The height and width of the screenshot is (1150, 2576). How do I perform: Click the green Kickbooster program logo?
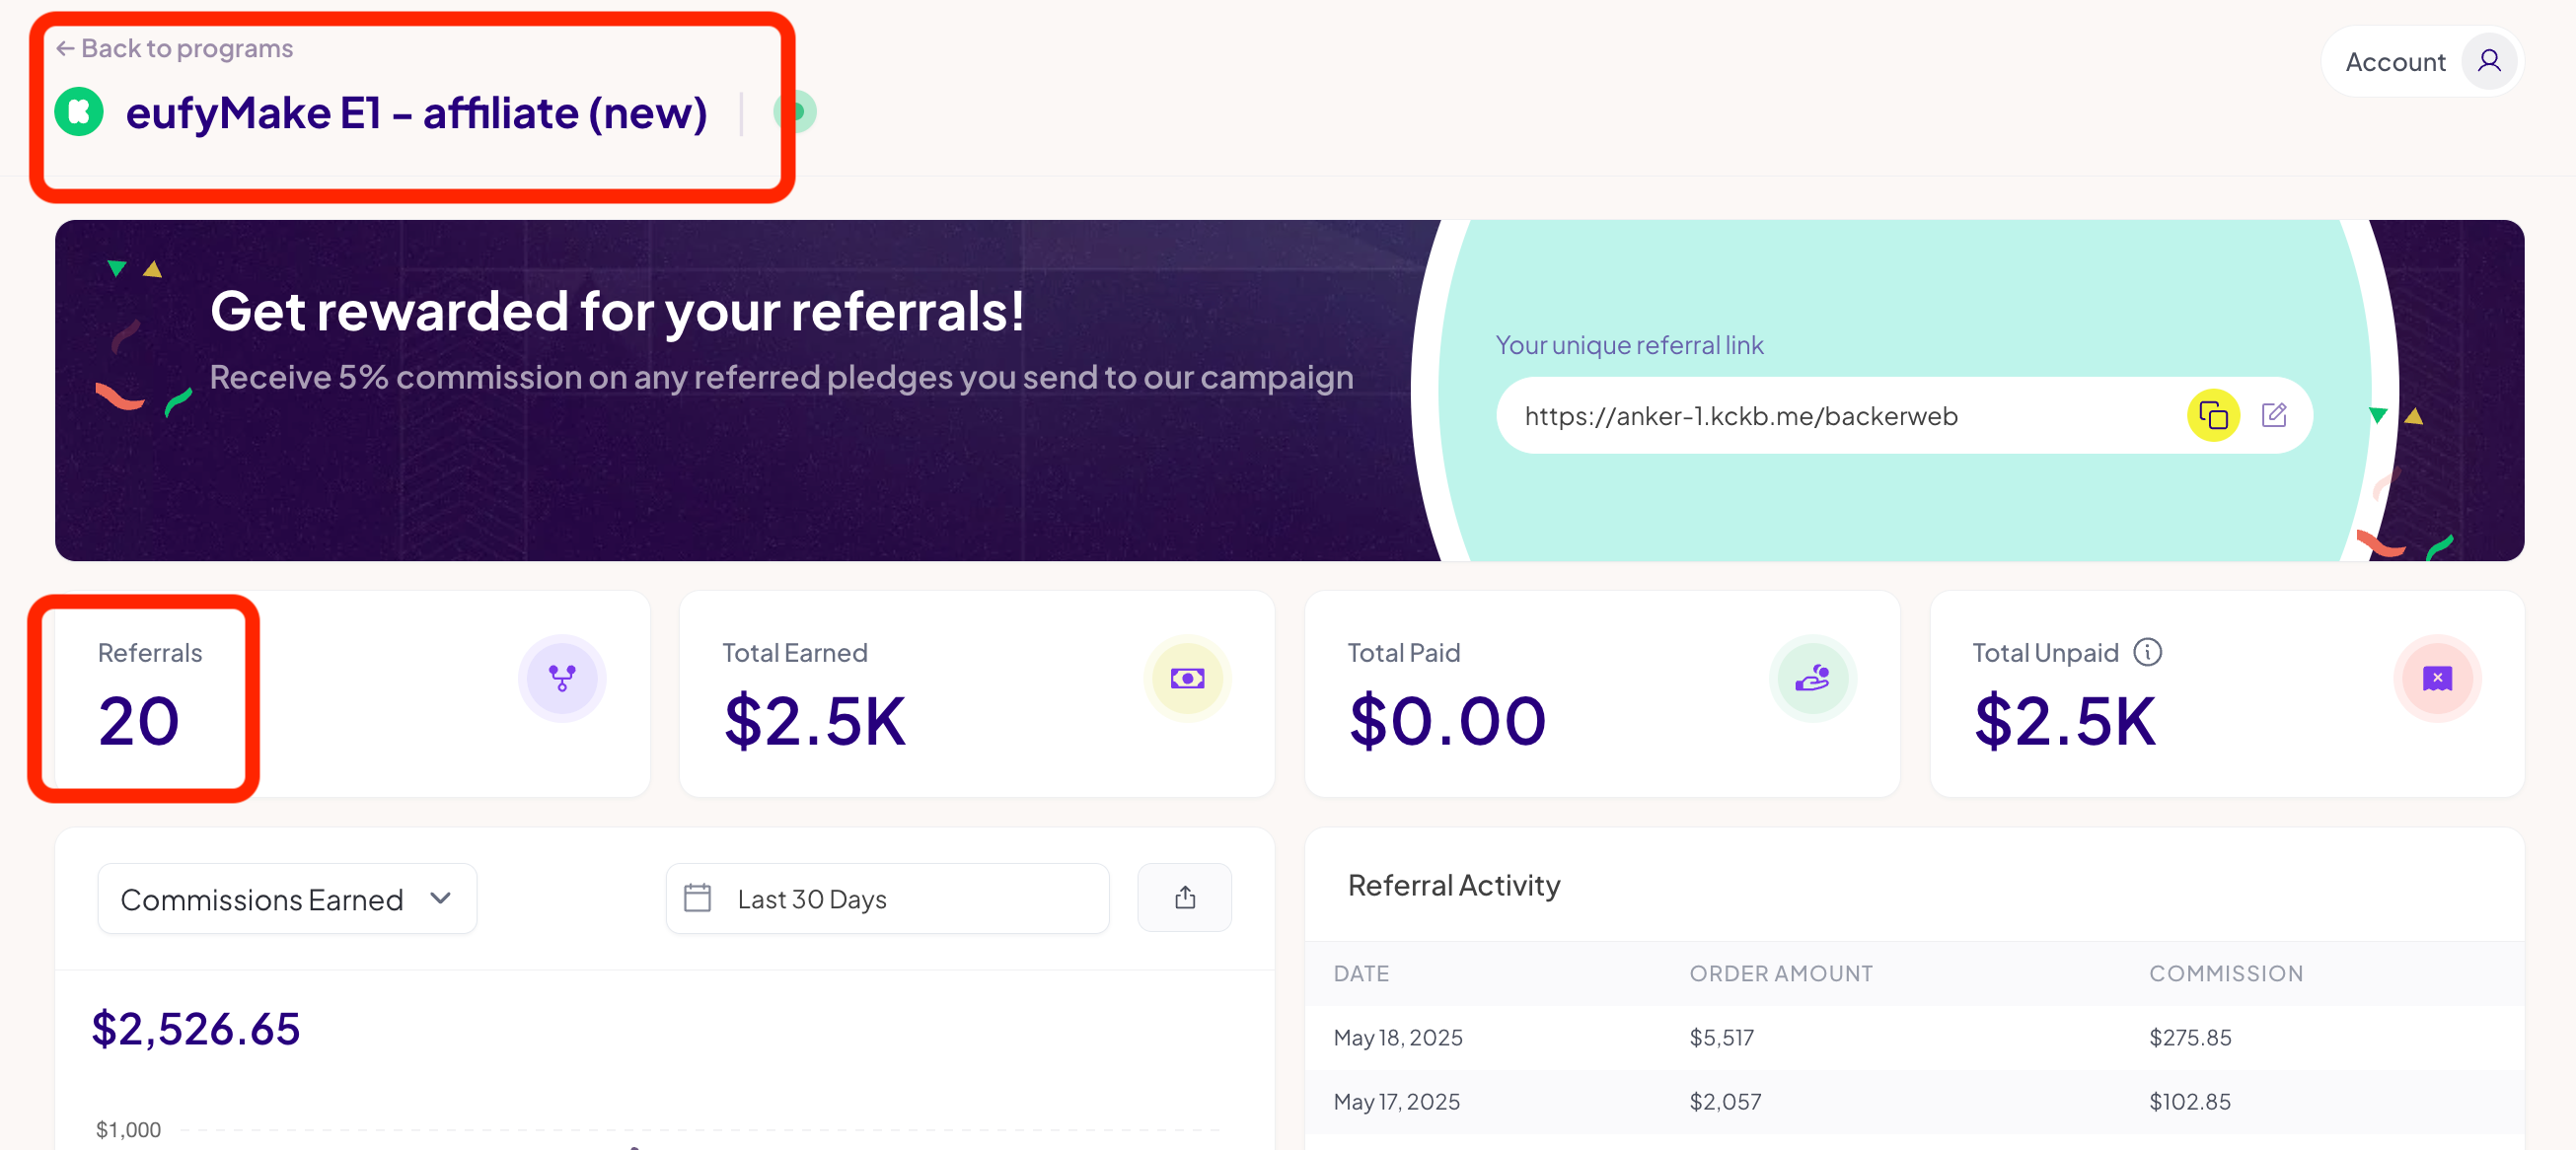pos(79,112)
